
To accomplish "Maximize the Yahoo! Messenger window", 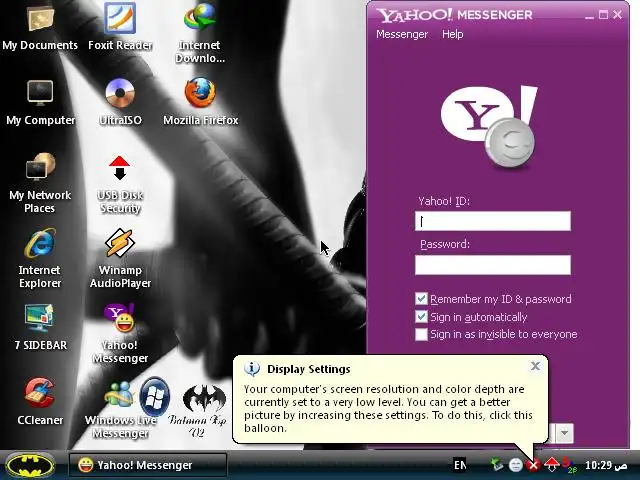I will (603, 15).
